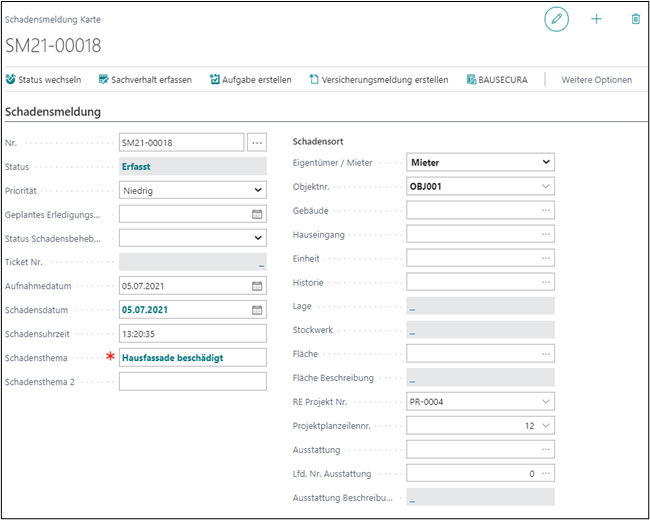Click the pencil edit icon

(556, 19)
